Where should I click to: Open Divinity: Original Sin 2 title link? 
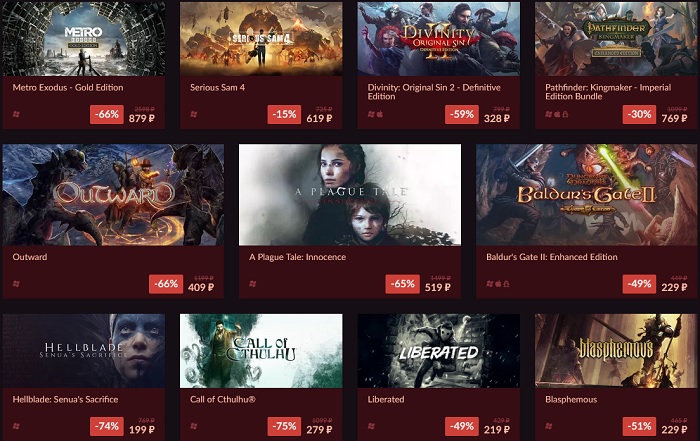pos(434,92)
